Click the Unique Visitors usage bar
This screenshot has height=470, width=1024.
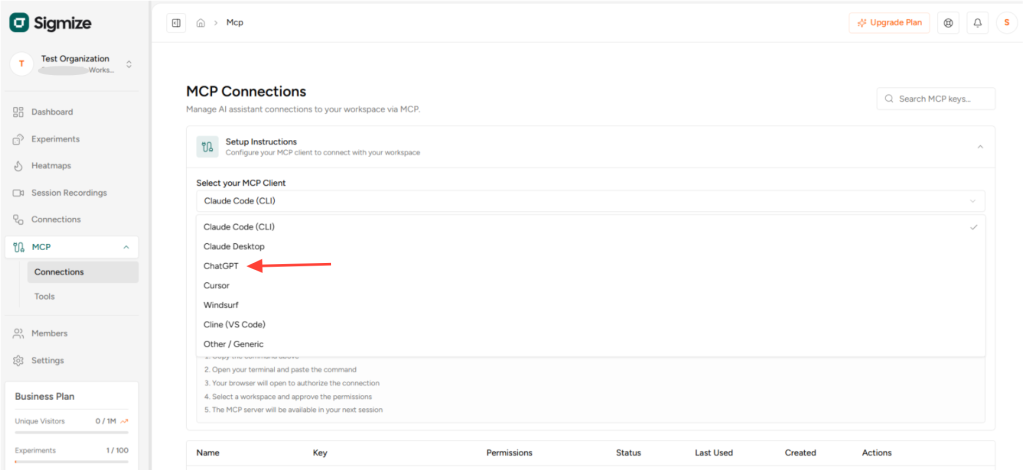click(x=72, y=432)
